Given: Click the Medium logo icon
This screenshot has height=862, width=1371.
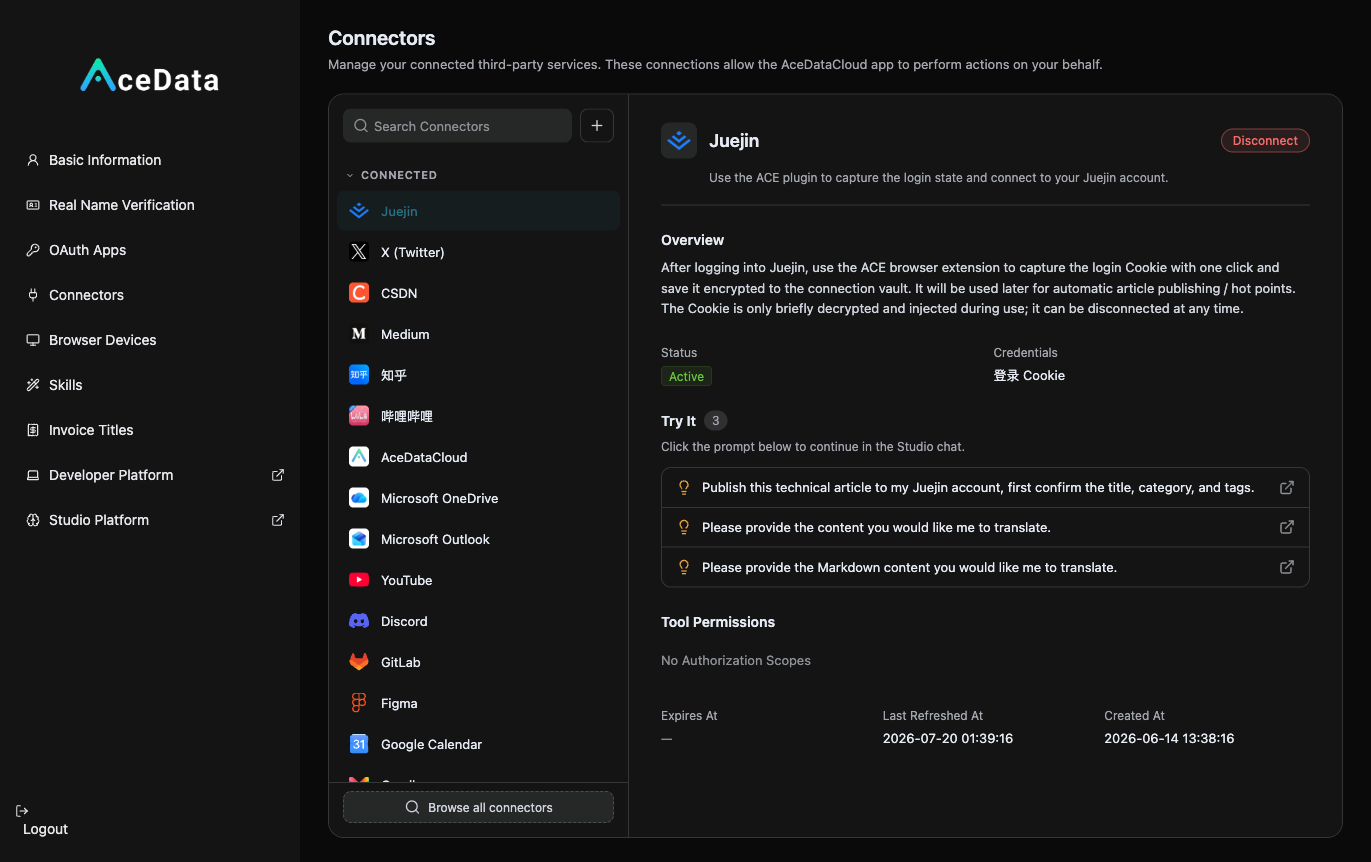Looking at the screenshot, I should pos(359,334).
